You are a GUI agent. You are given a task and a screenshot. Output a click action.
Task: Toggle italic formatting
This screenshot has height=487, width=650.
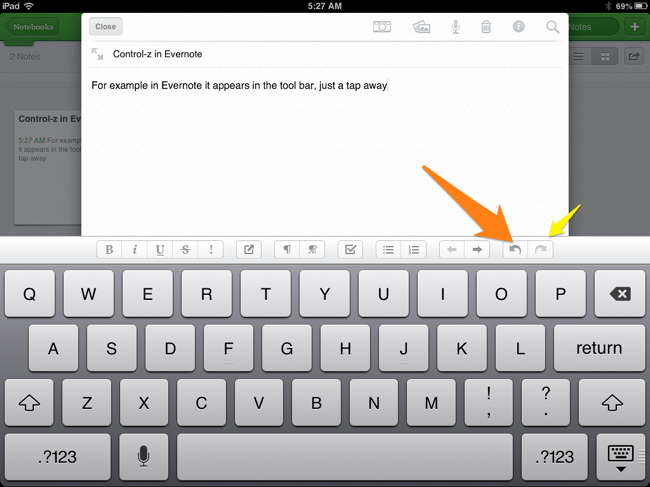pos(135,250)
